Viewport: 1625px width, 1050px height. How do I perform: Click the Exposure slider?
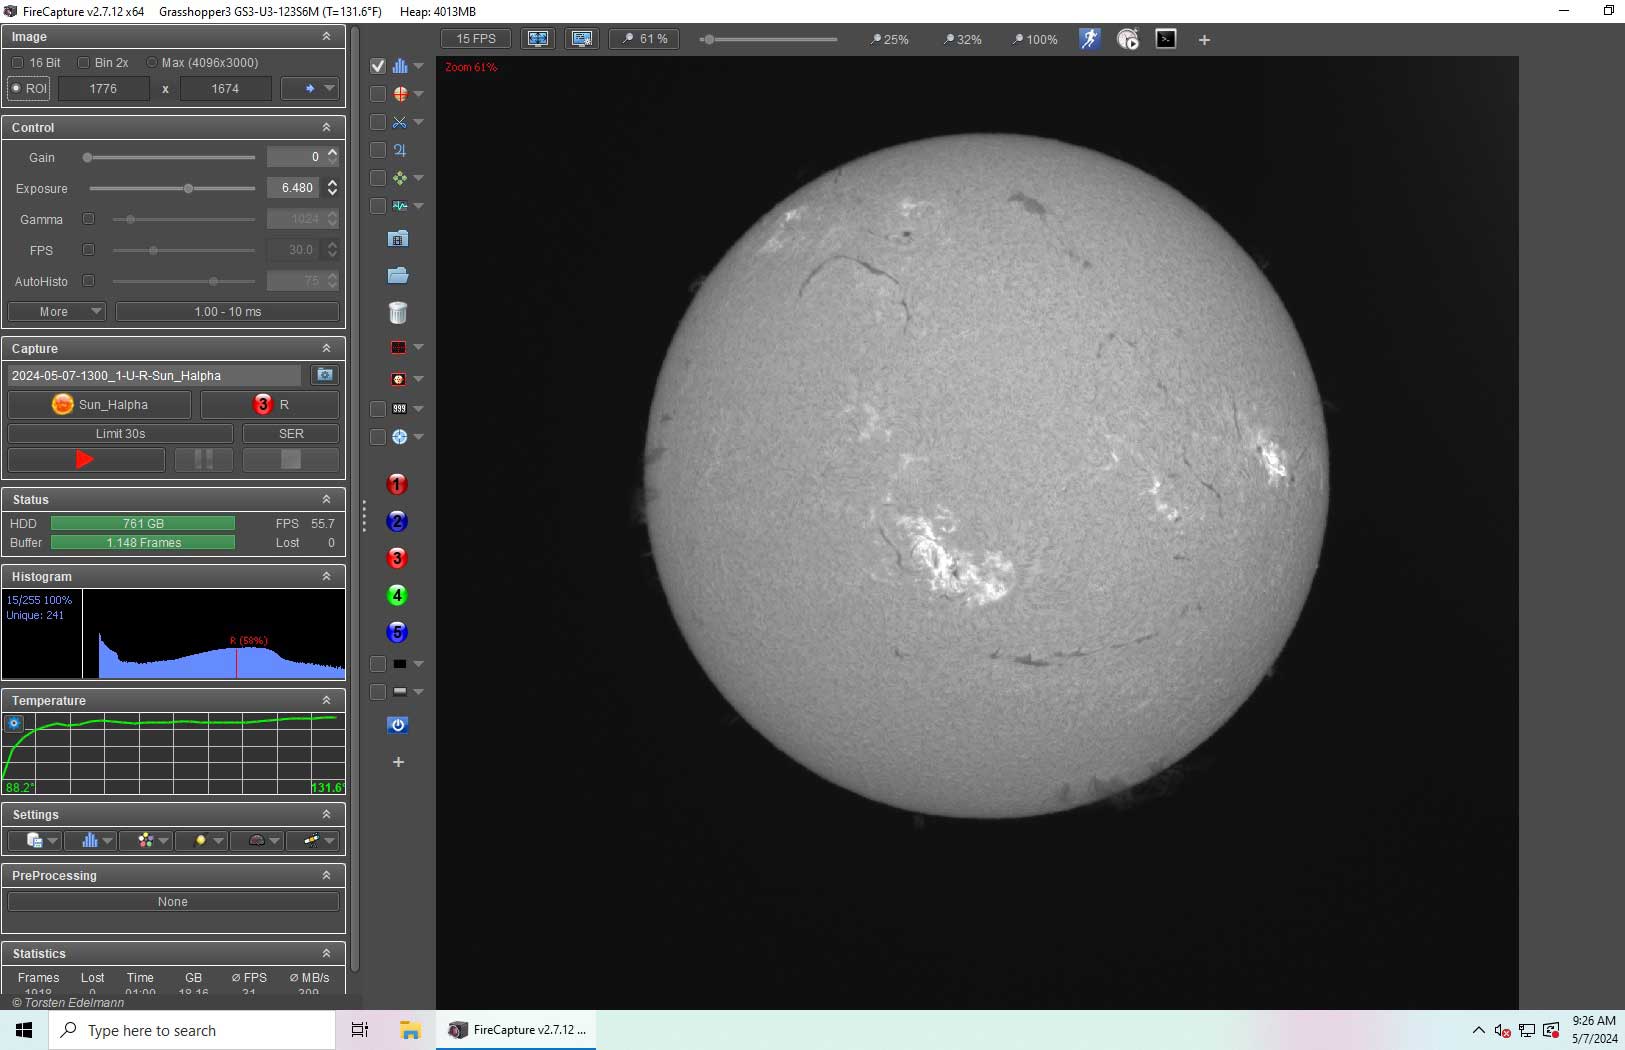171,188
